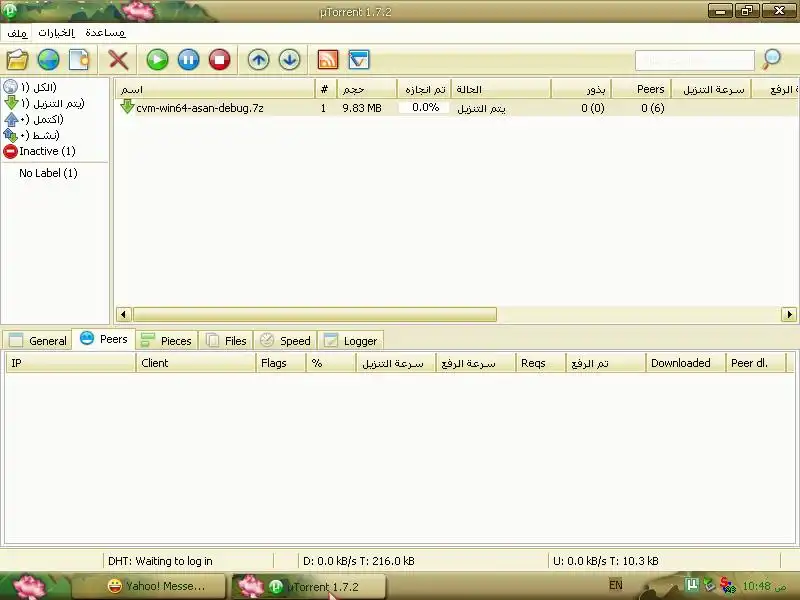Create a new torrent file icon
This screenshot has height=600, width=800.
[x=79, y=60]
